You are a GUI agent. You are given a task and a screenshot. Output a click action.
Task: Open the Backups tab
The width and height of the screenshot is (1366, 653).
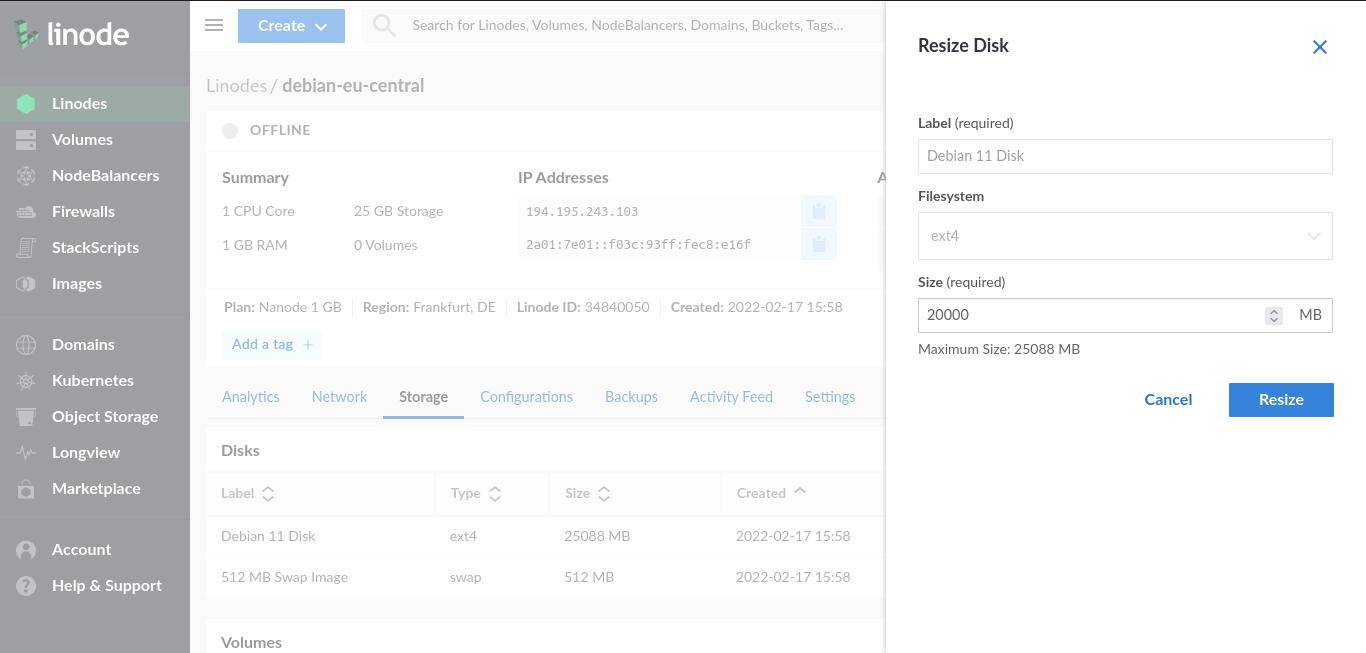[x=631, y=397]
